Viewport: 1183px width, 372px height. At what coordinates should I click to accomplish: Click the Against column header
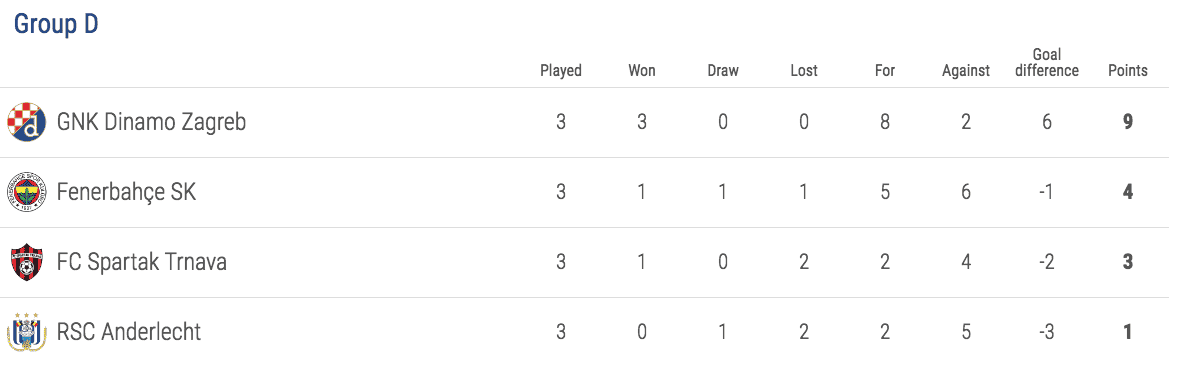click(x=966, y=71)
